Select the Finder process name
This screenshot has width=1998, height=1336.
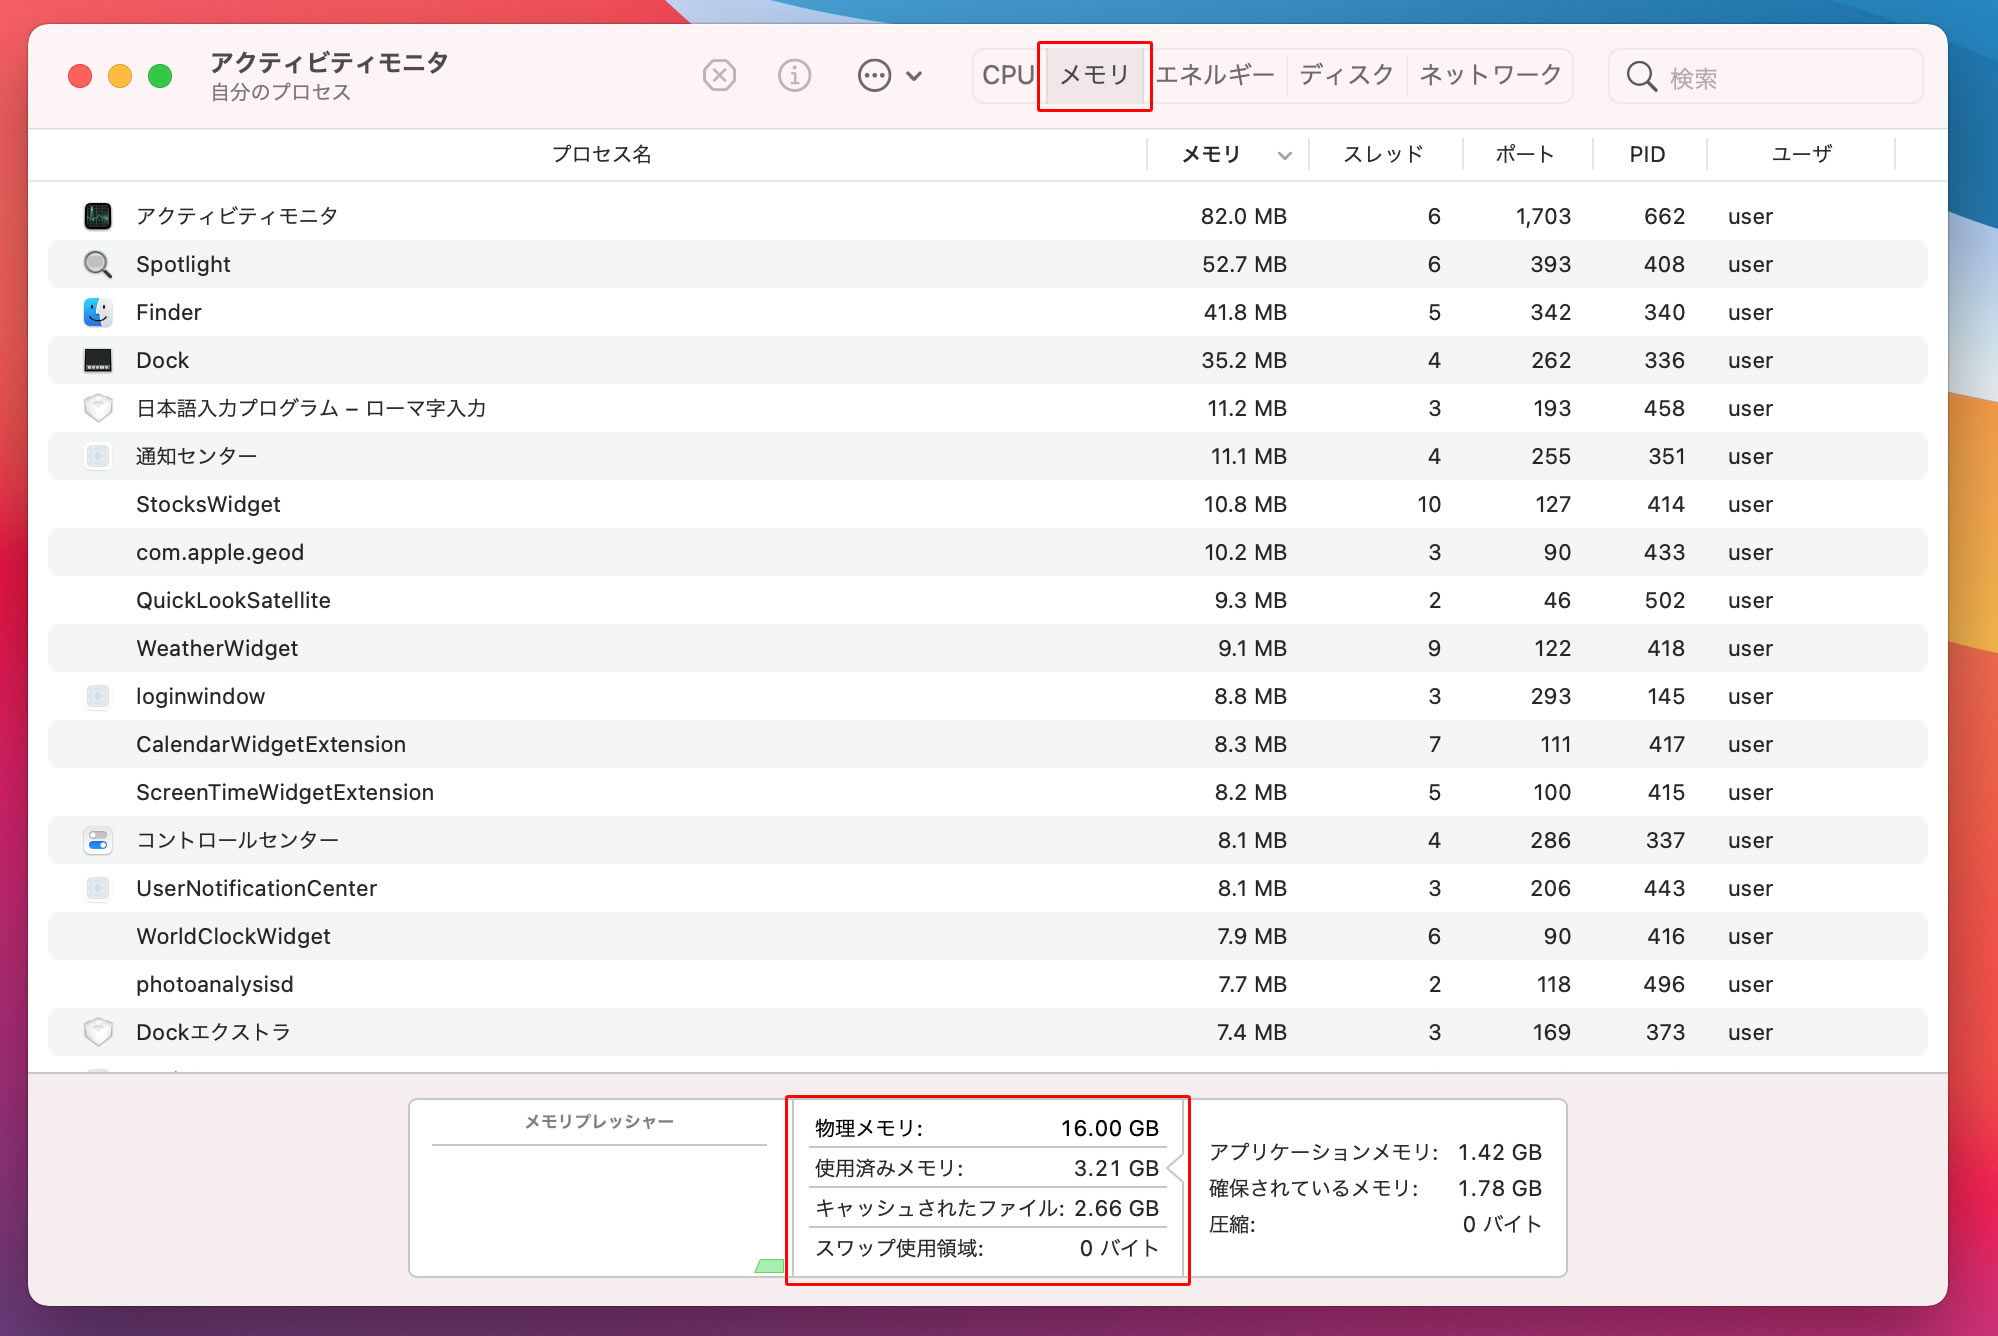[169, 312]
